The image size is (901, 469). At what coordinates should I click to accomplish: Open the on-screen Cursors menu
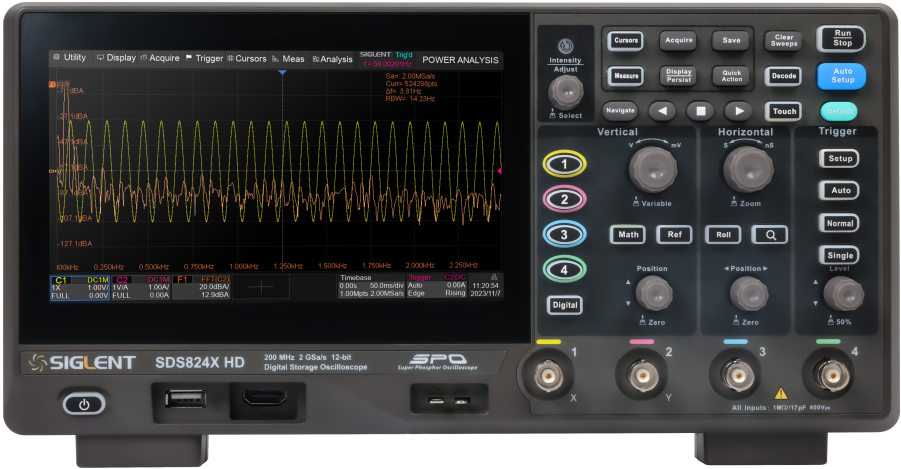coord(247,58)
